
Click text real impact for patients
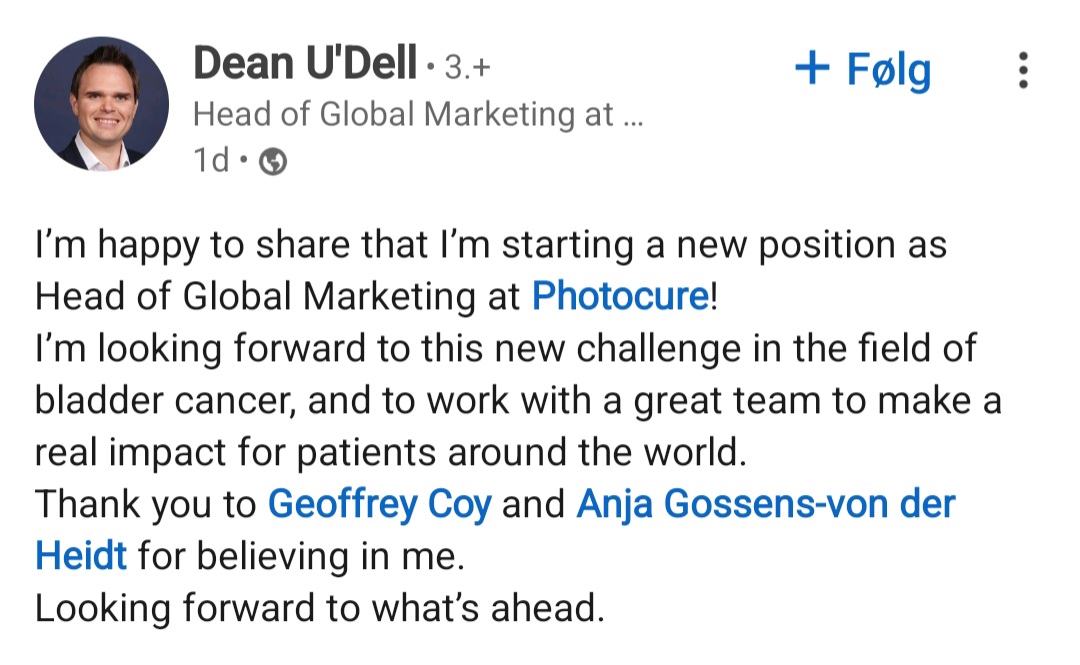pyautogui.click(x=235, y=453)
